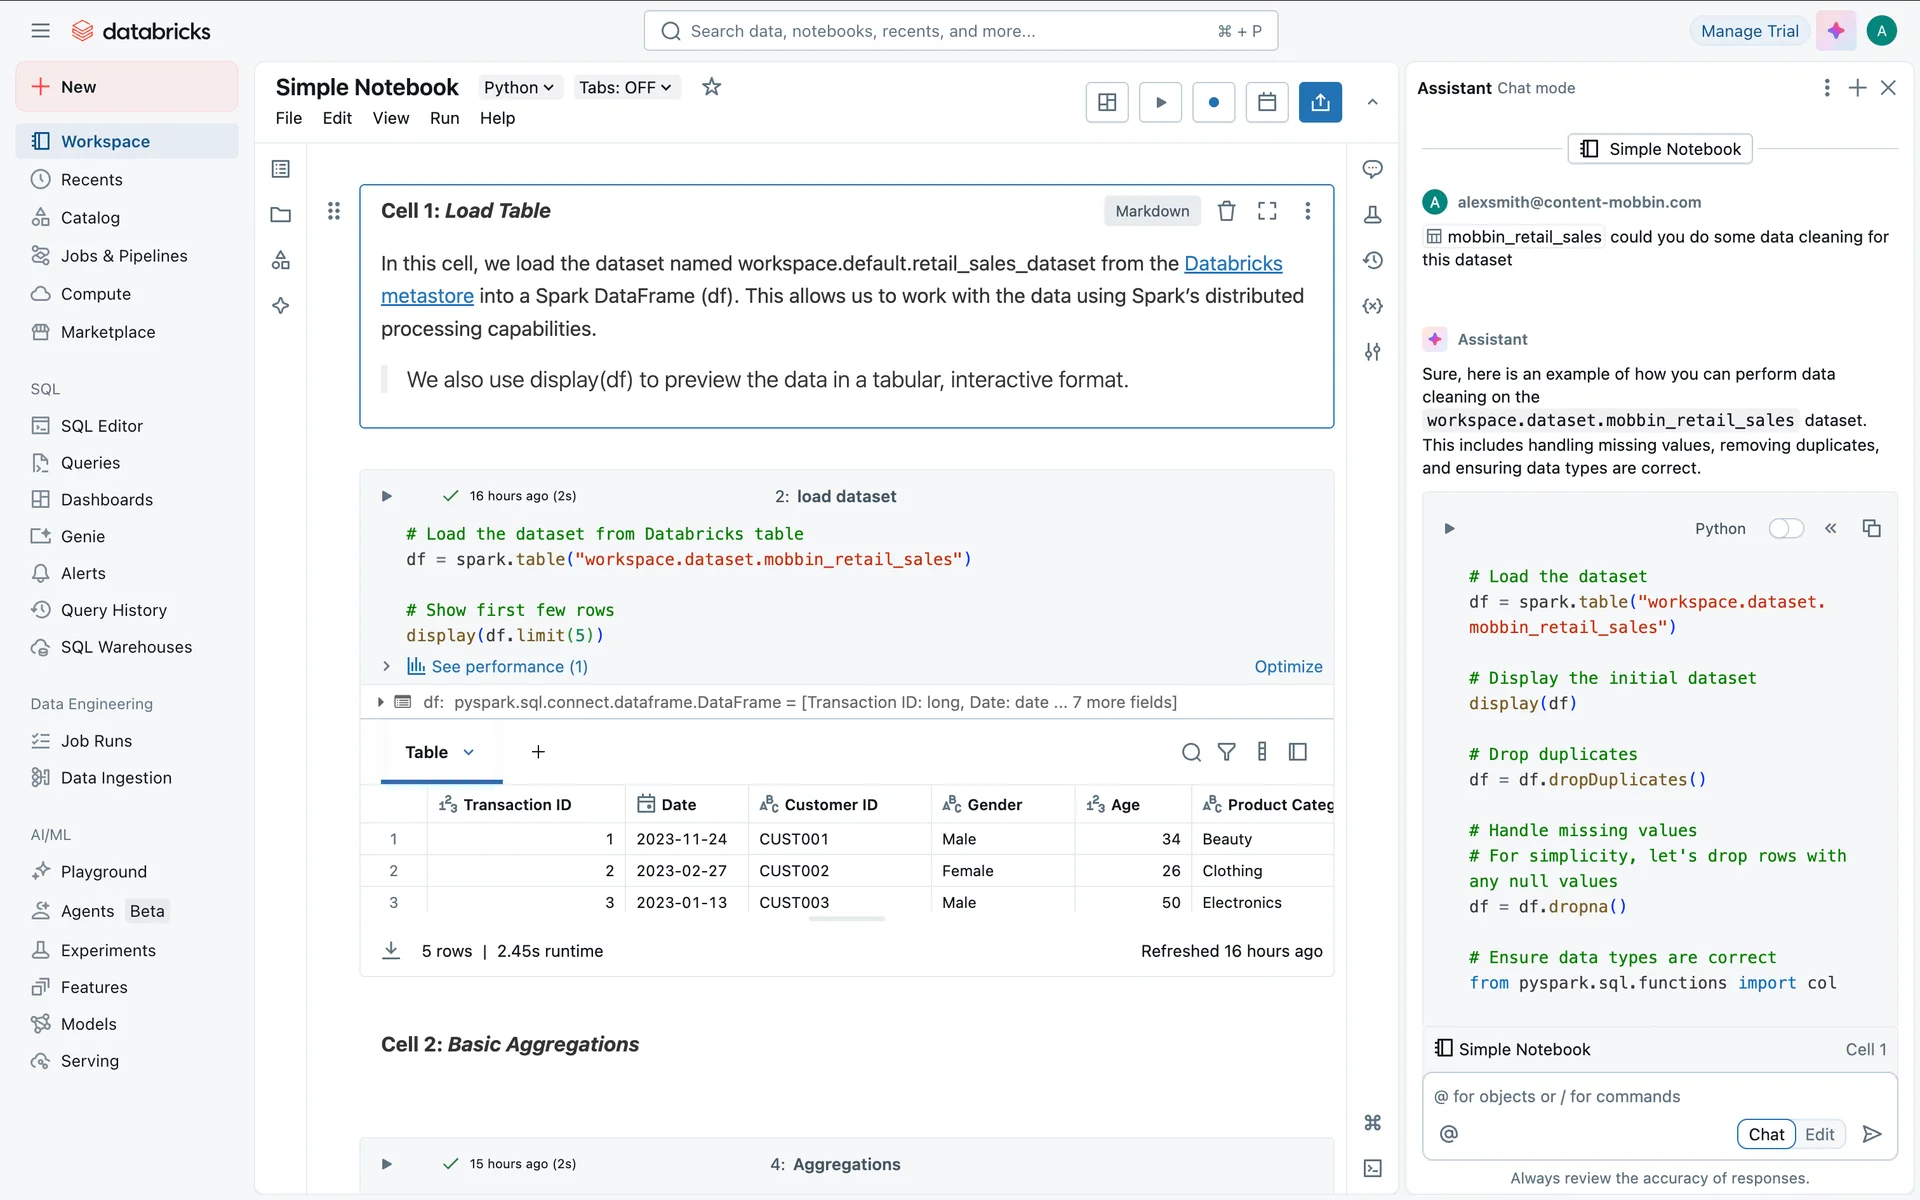The width and height of the screenshot is (1920, 1200).
Task: Click the Optimize link
Action: (1288, 666)
